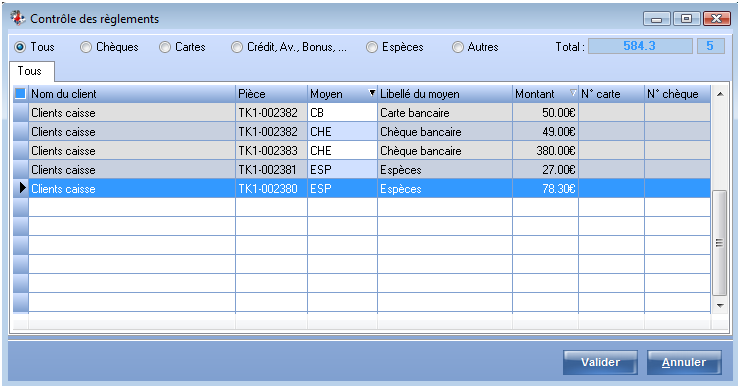Click the Total amount field showing 584.3
Image resolution: width=740 pixels, height=388 pixels.
click(640, 46)
